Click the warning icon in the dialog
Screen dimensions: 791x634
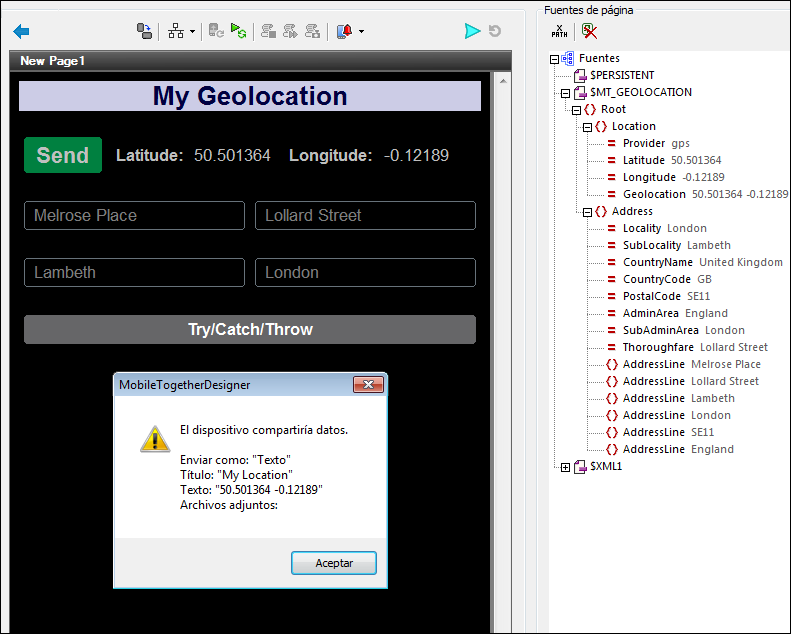154,438
